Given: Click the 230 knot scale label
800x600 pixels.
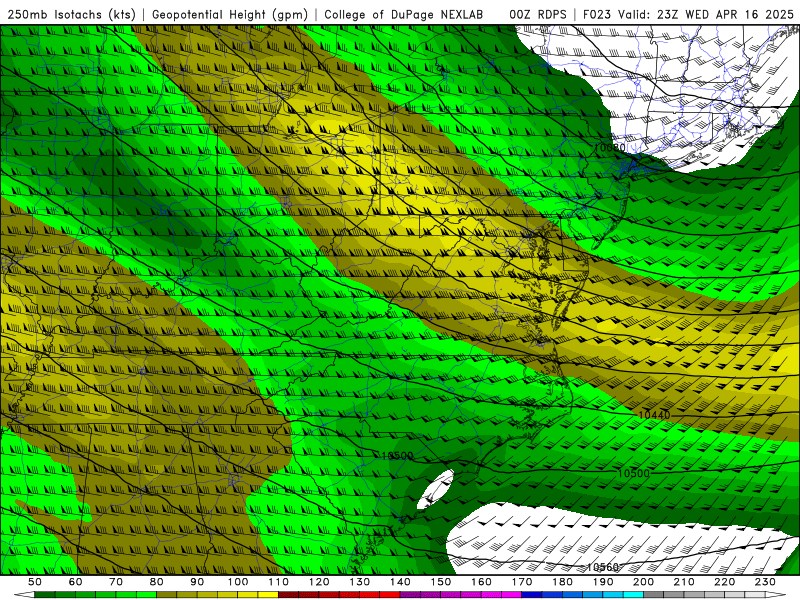Looking at the screenshot, I should coord(765,582).
